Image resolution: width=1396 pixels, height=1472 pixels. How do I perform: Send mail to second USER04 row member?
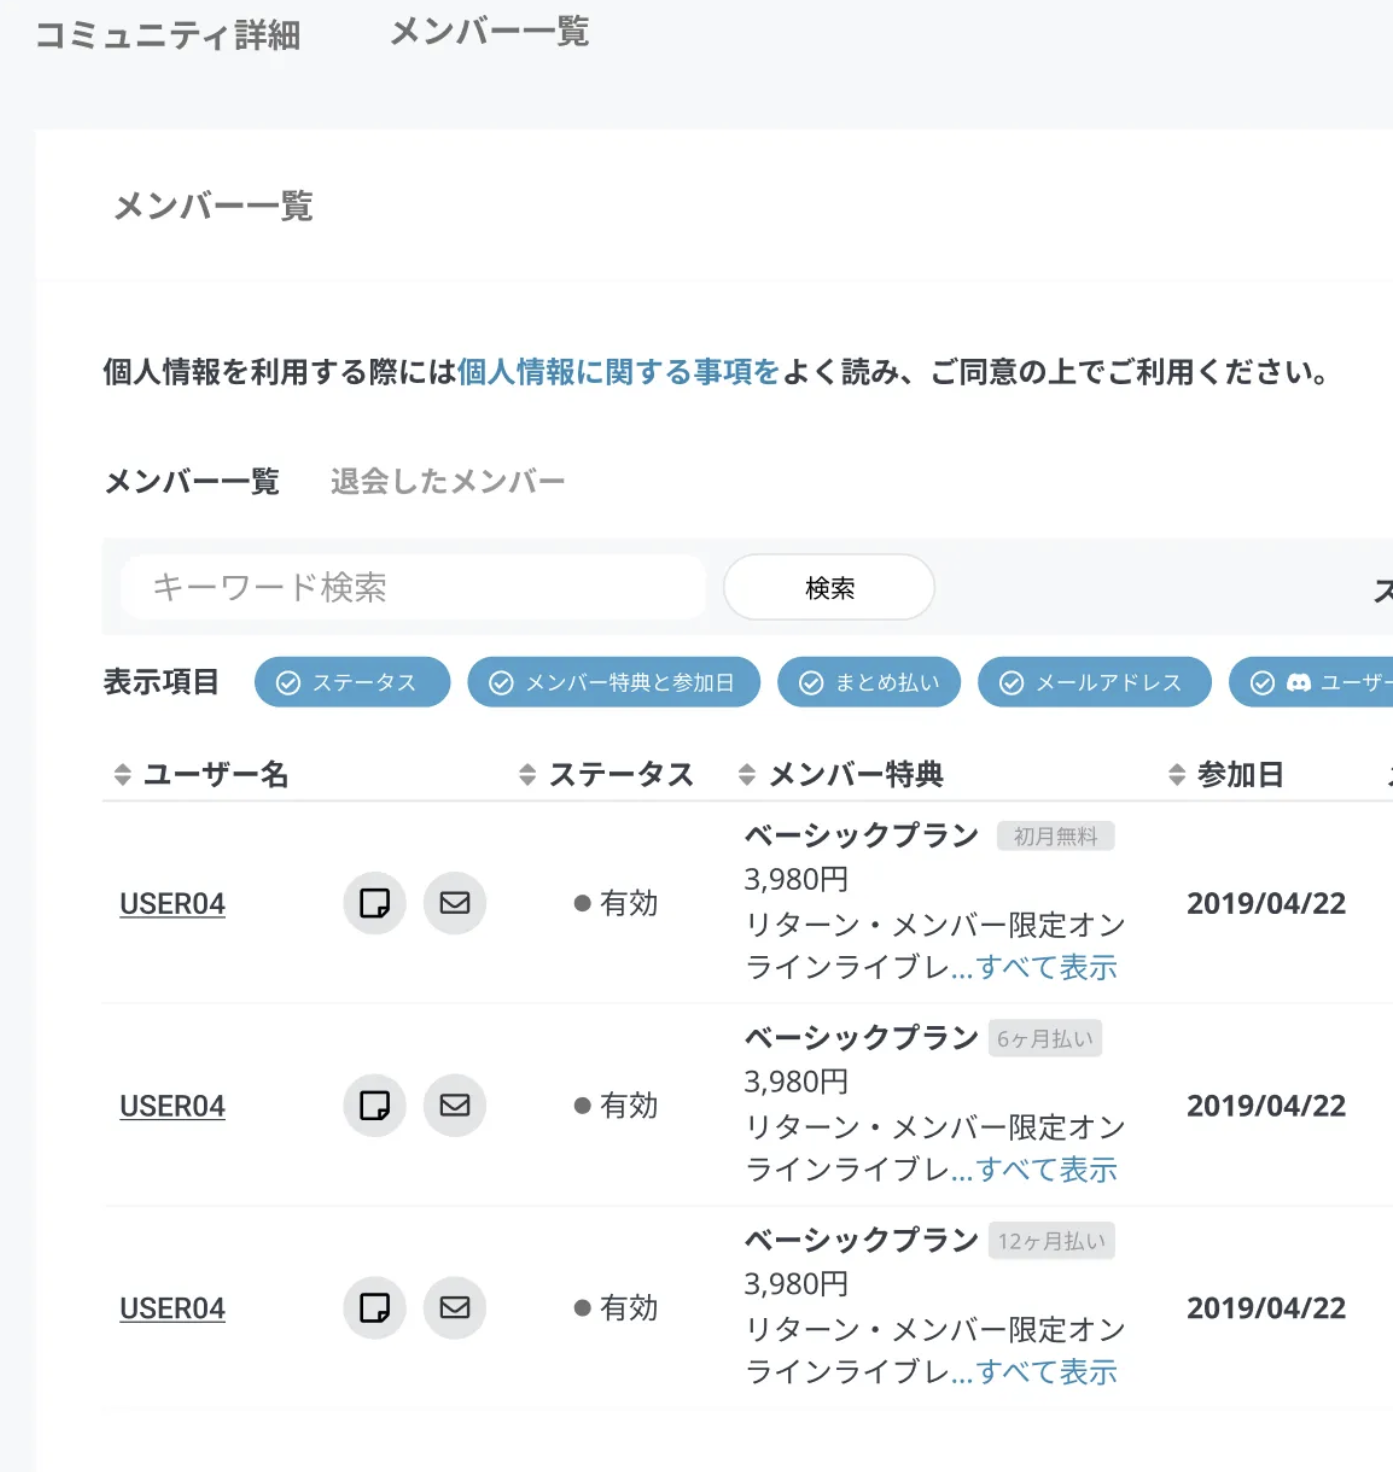click(455, 1105)
